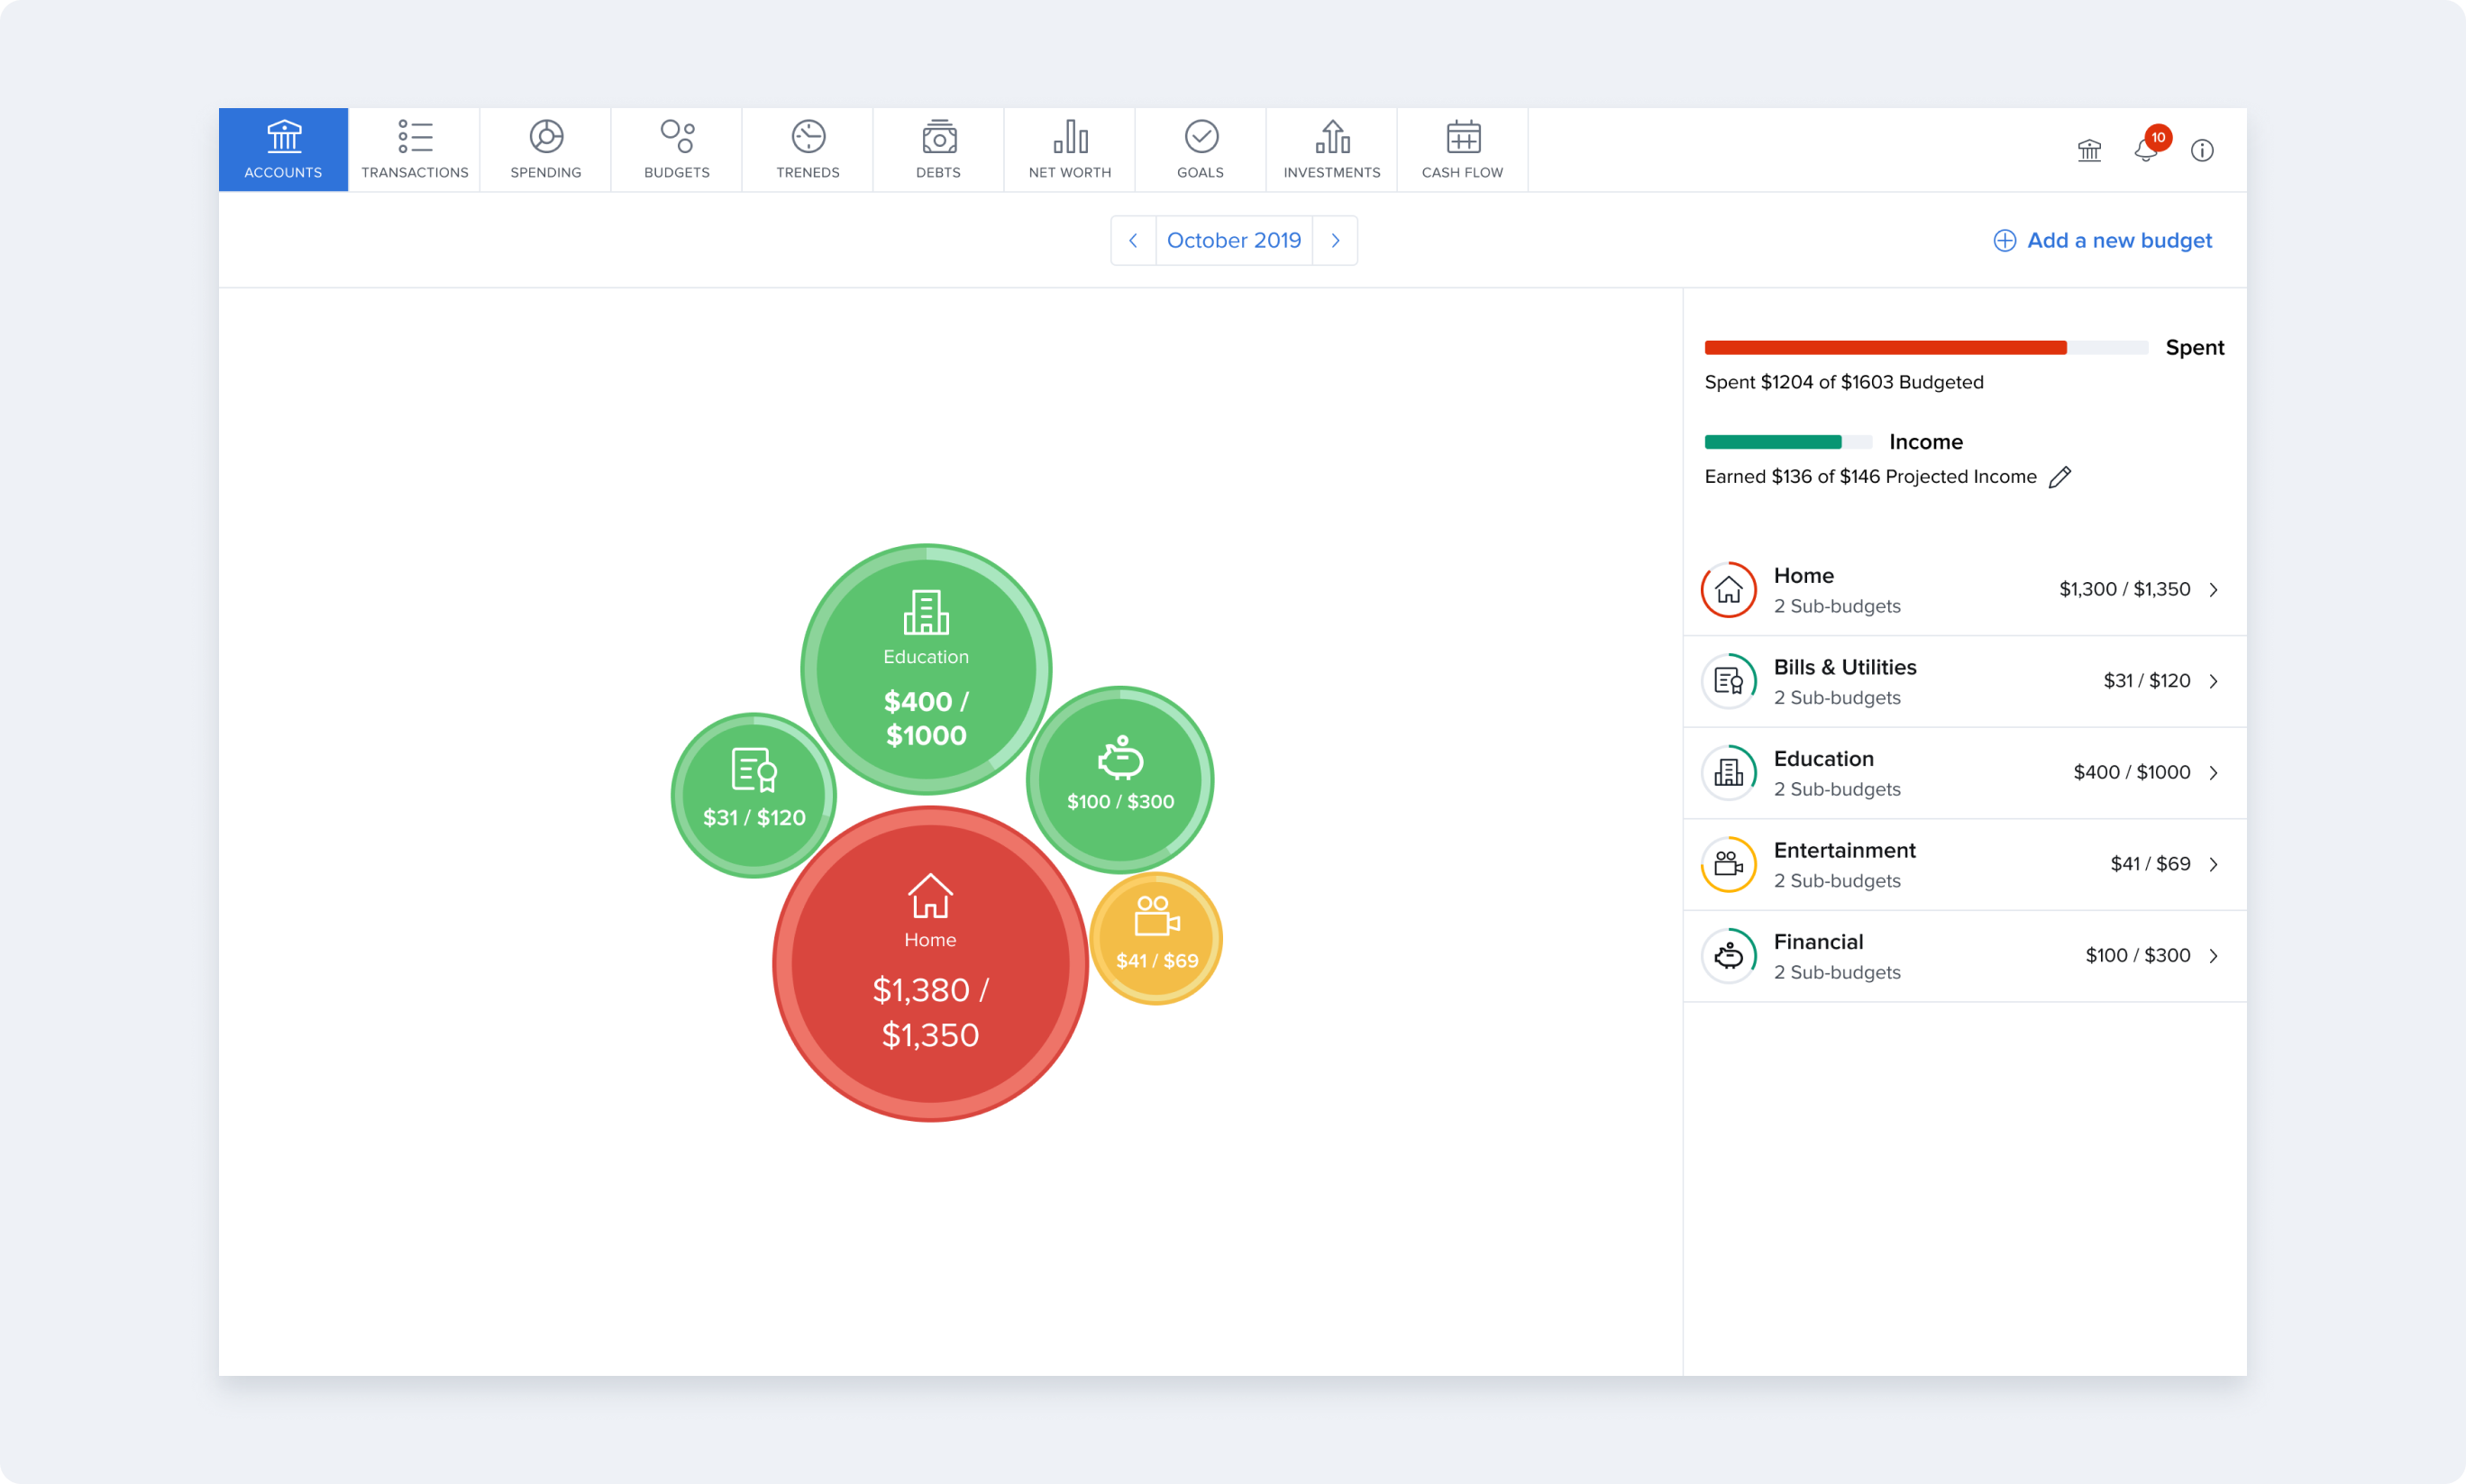Switch to the Transactions tab

pyautogui.click(x=414, y=149)
